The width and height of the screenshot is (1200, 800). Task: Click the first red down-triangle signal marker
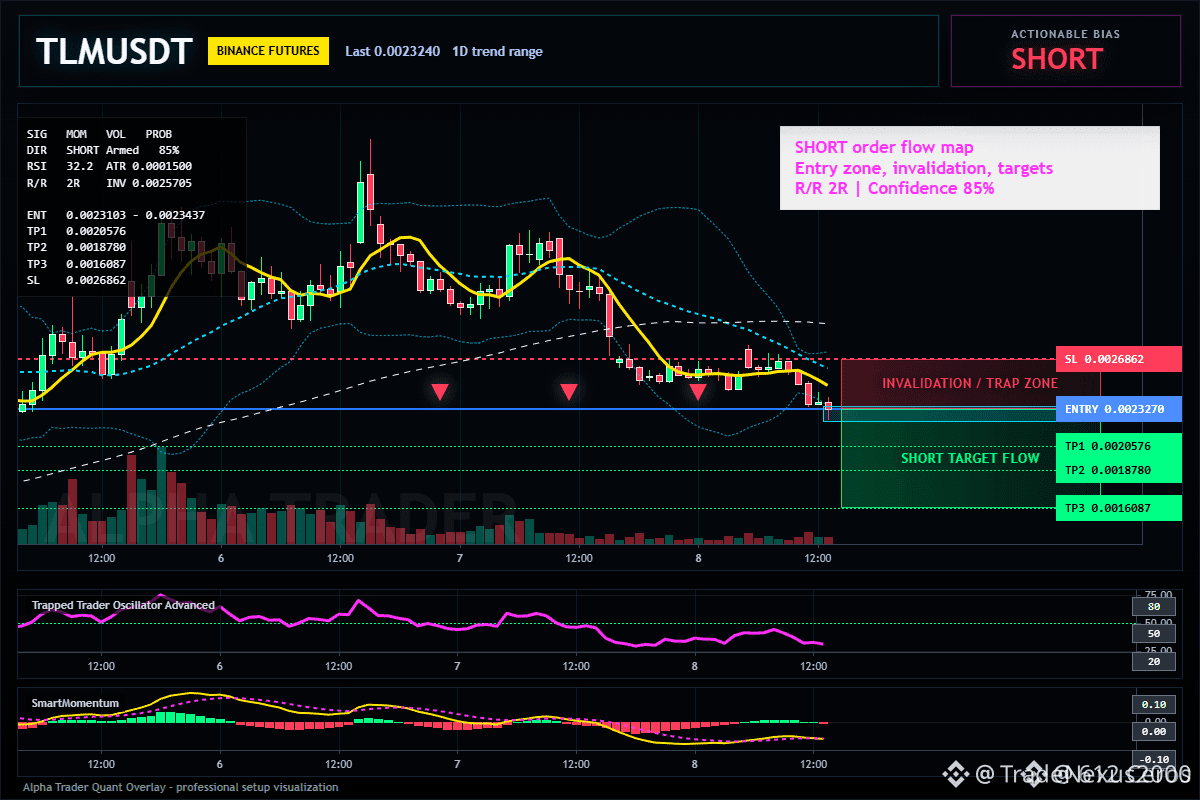click(x=440, y=391)
